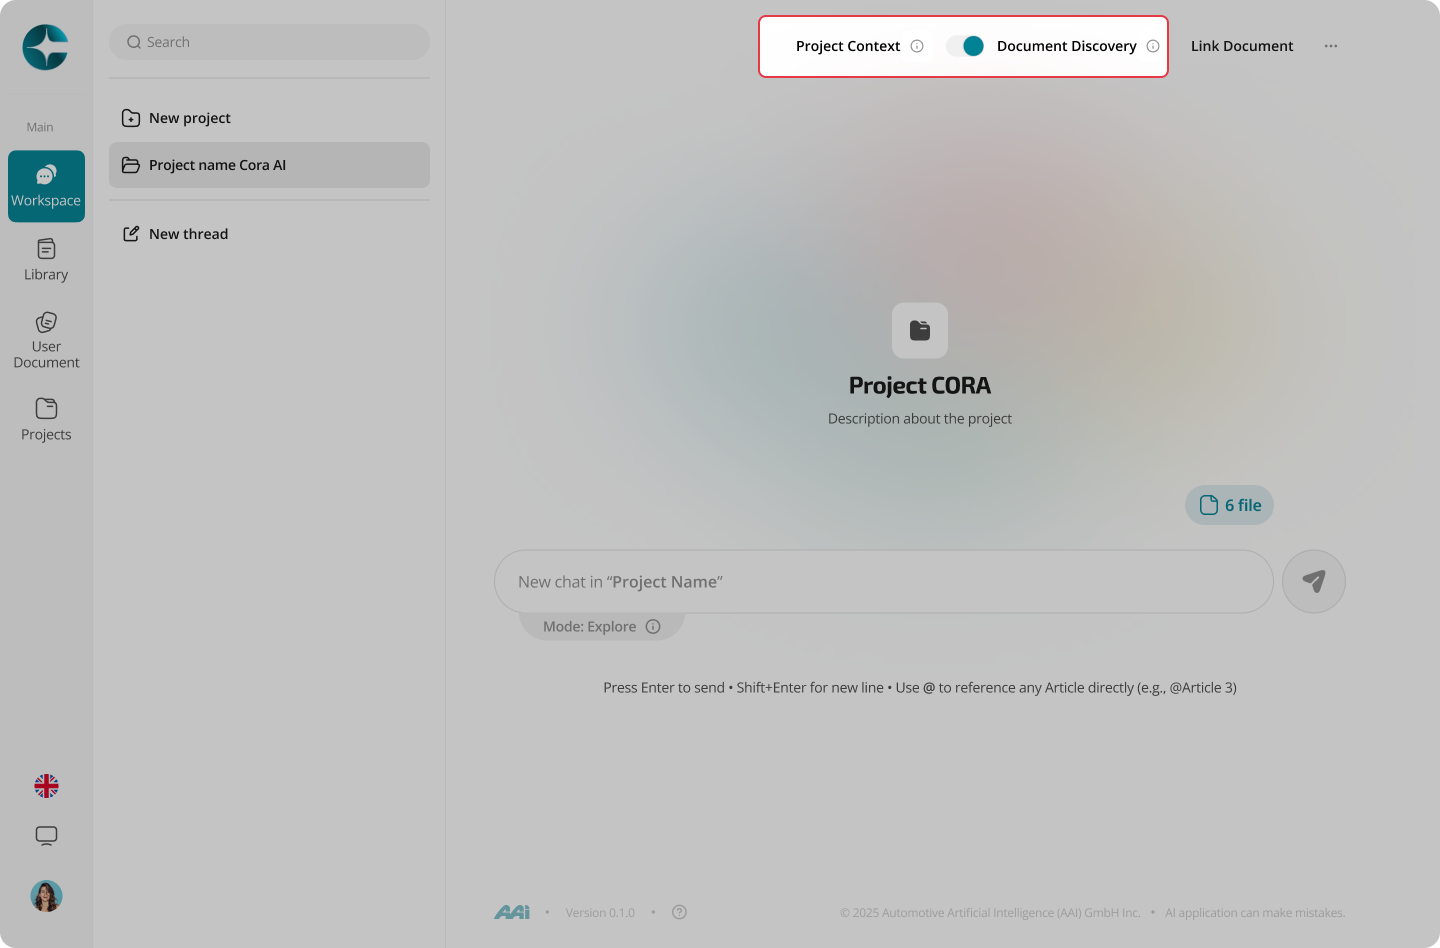Click the Version 0.1.0 text
This screenshot has height=948, width=1440.
pyautogui.click(x=600, y=913)
